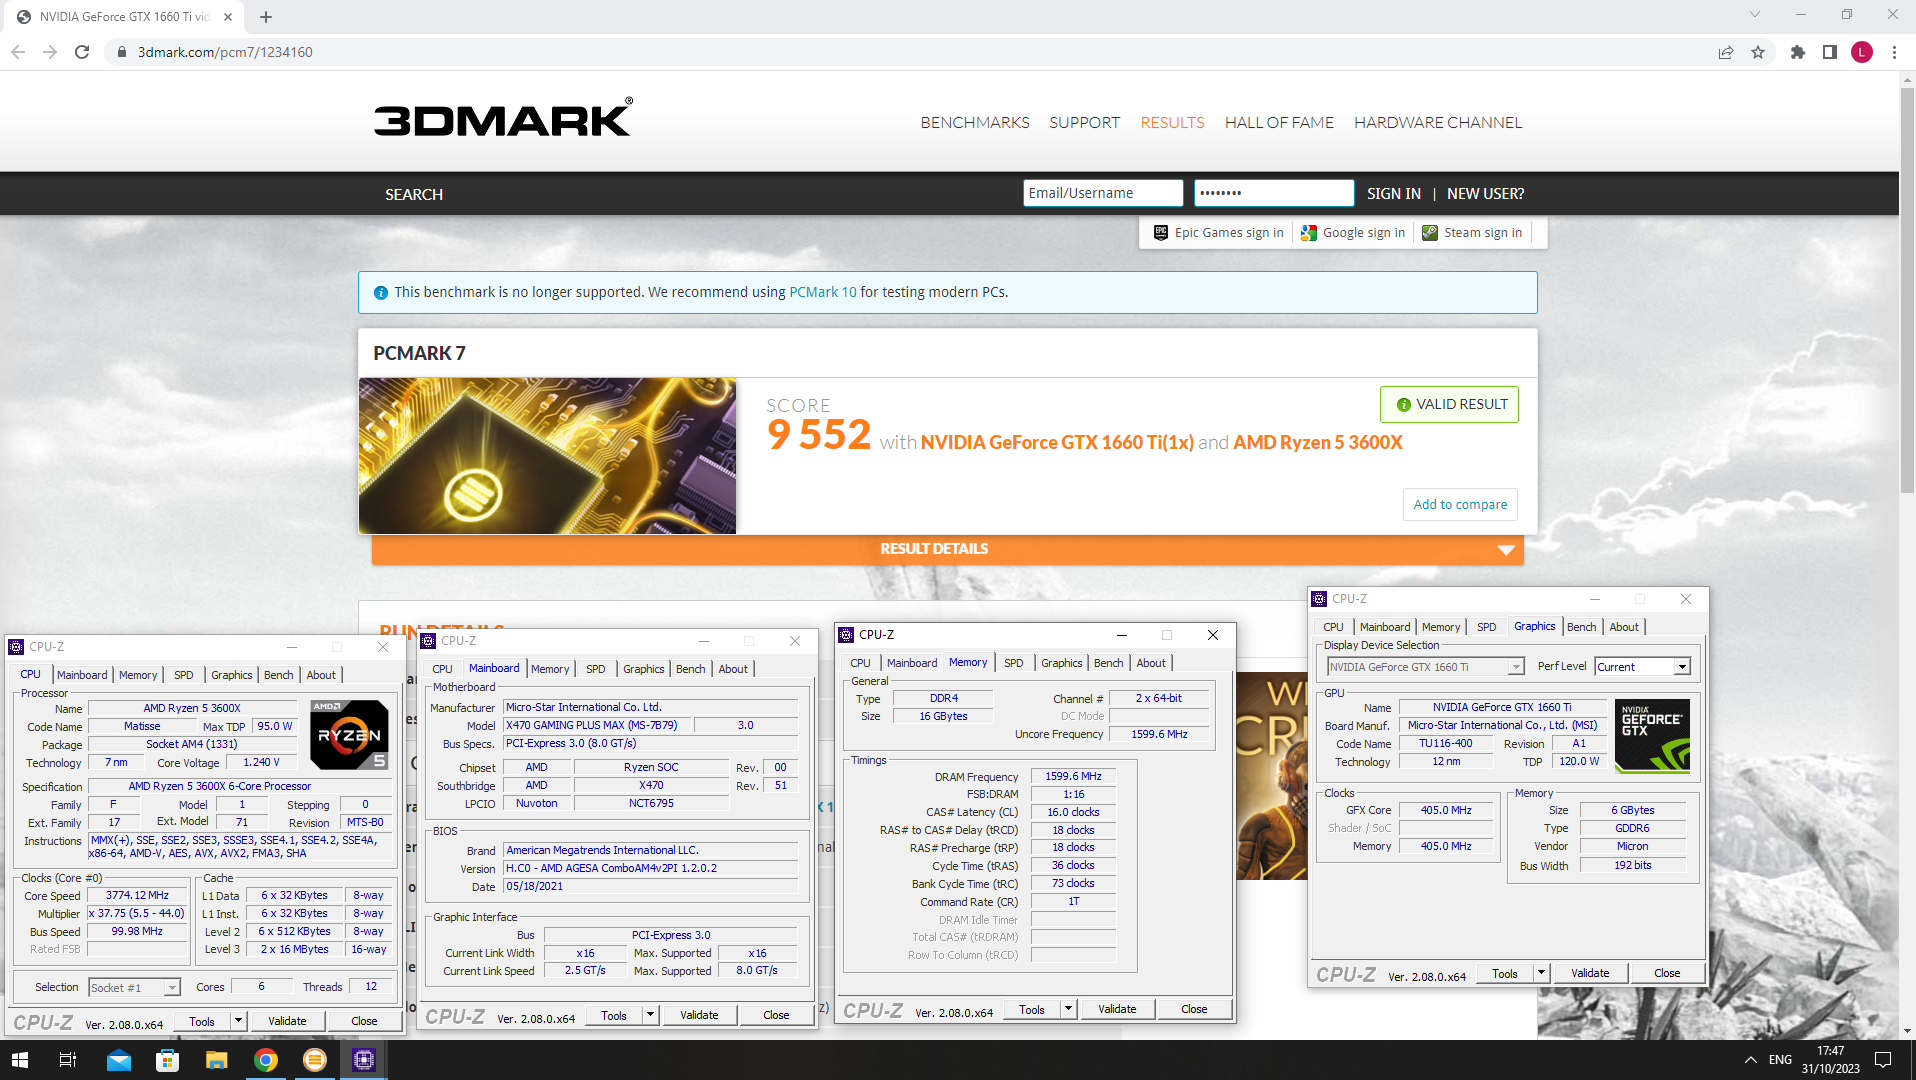Open PCMark 10 link
This screenshot has width=1916, height=1080.
click(823, 292)
